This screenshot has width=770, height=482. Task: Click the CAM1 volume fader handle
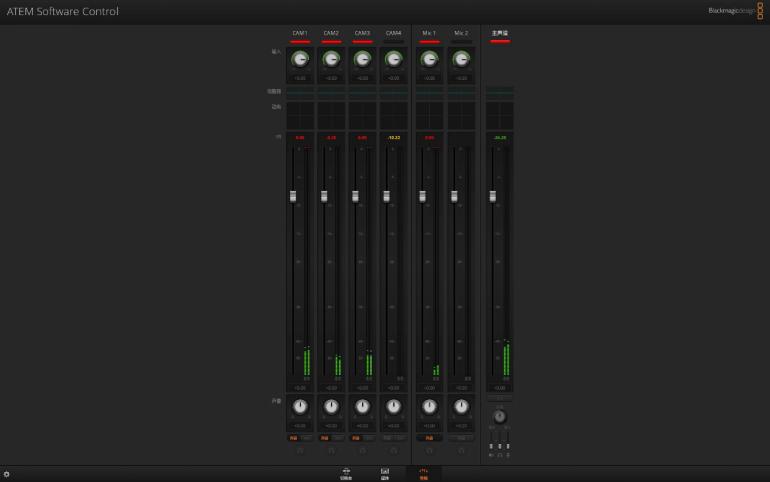[x=294, y=195]
